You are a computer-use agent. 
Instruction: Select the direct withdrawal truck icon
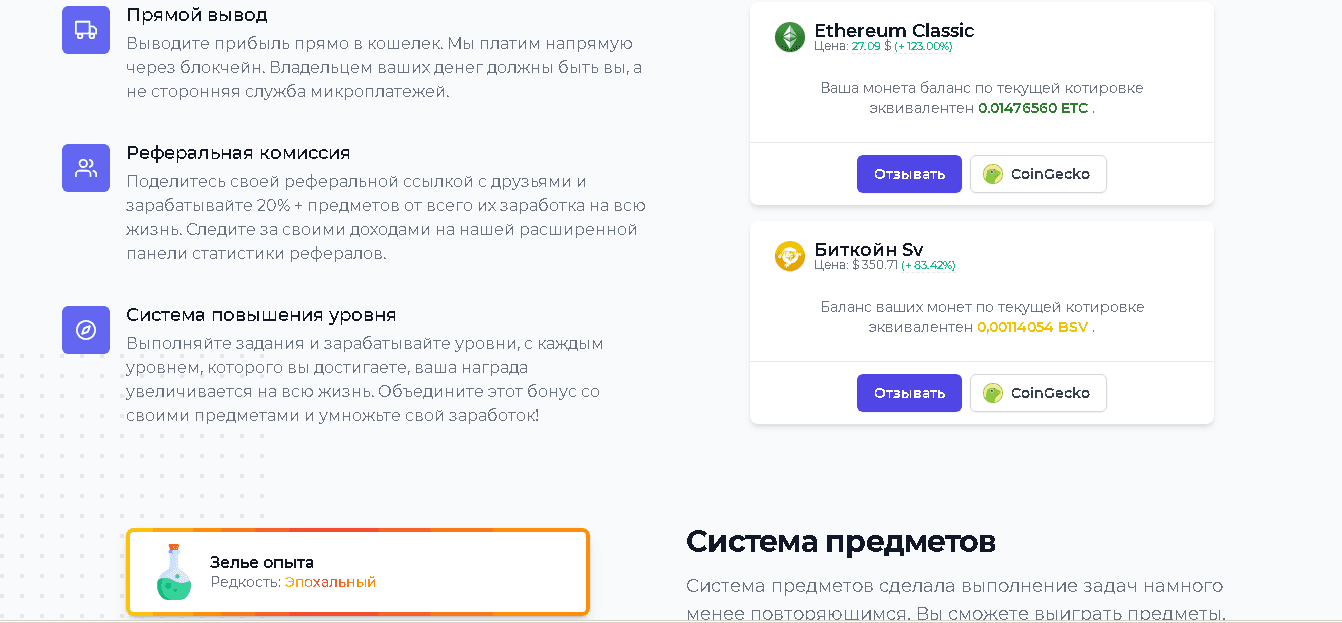pos(85,29)
